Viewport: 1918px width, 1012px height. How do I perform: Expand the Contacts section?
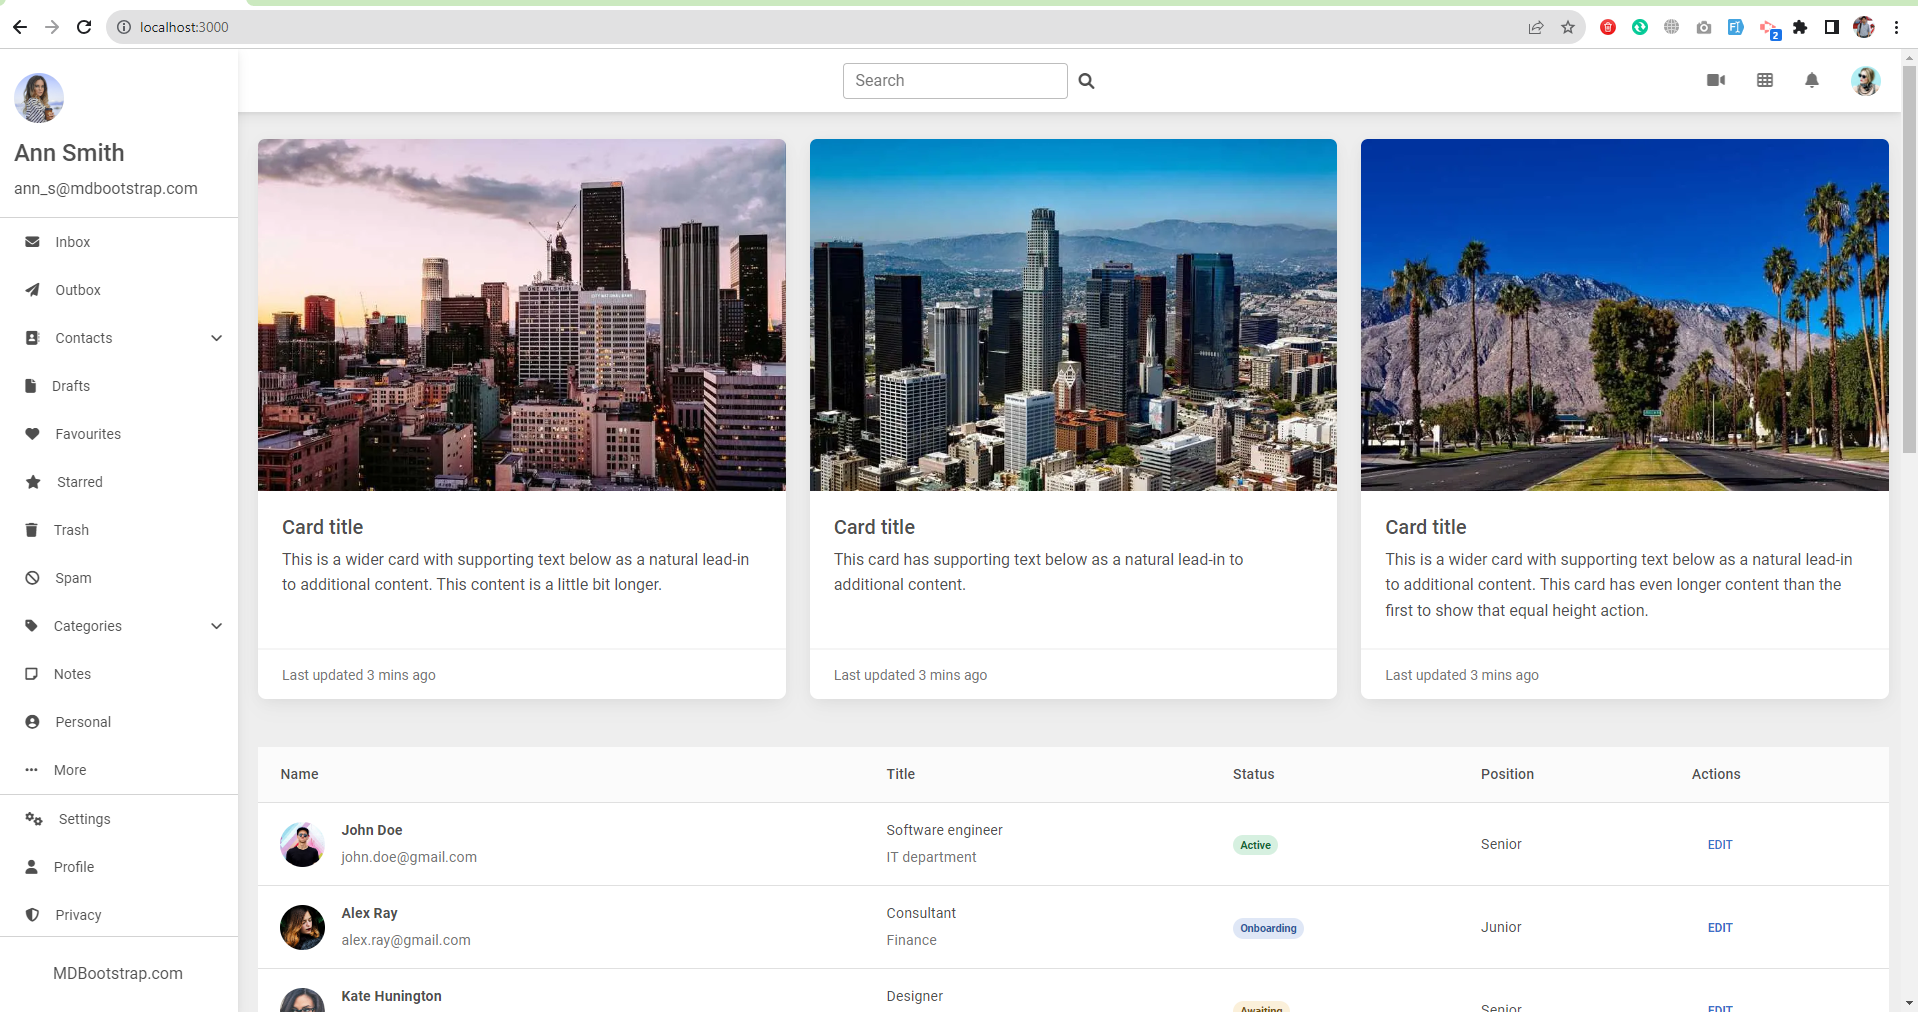point(216,338)
